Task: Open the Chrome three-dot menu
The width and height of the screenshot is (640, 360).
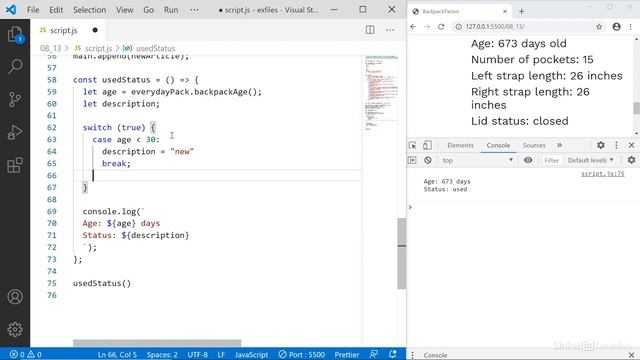Action: [631, 27]
